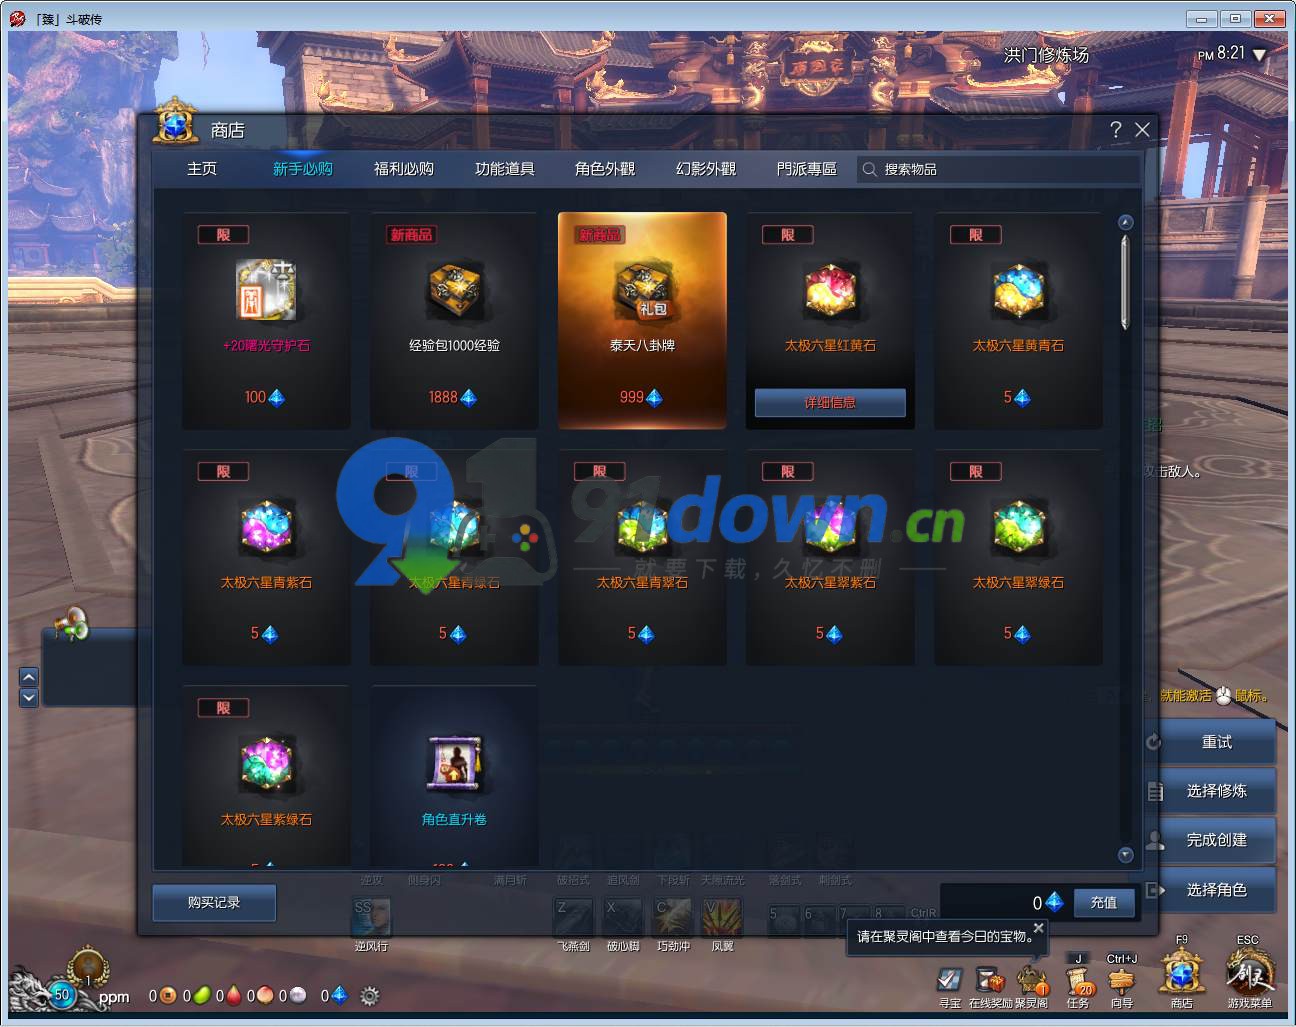
Task: Click the shop help question mark
Action: [1116, 129]
